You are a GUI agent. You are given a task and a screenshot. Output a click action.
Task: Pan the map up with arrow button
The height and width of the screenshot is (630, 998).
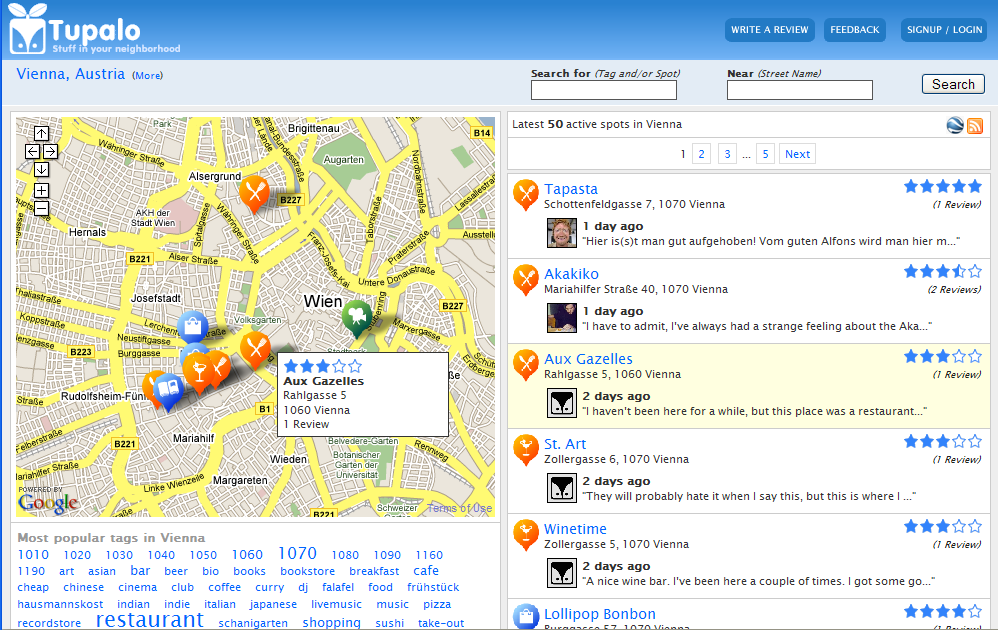point(41,134)
